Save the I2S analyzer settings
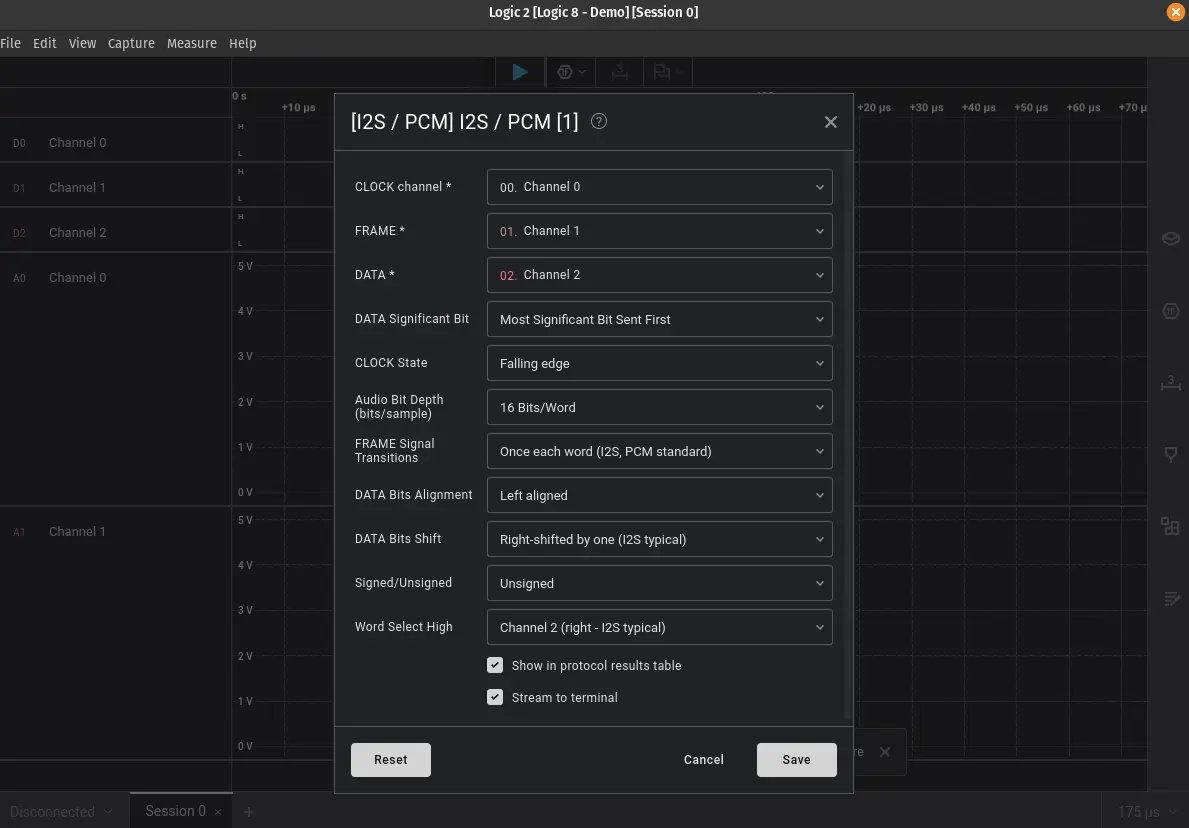 pos(796,759)
